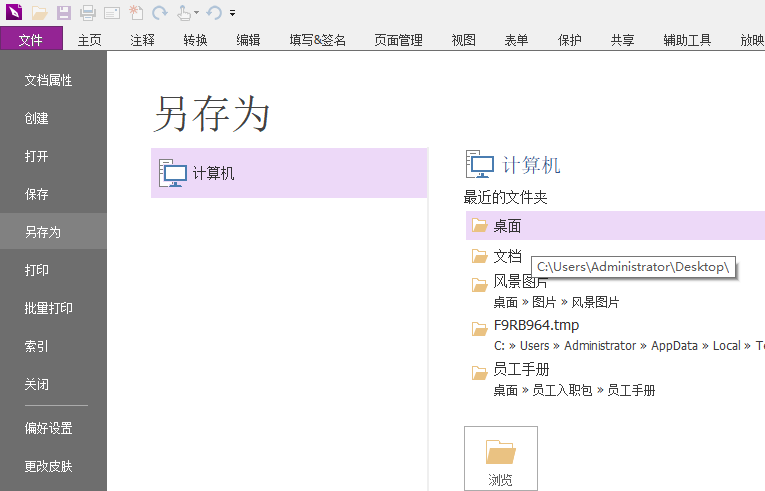Screen dimensions: 765x491
Task: Switch to the 页面管理 tab
Action: [399, 40]
